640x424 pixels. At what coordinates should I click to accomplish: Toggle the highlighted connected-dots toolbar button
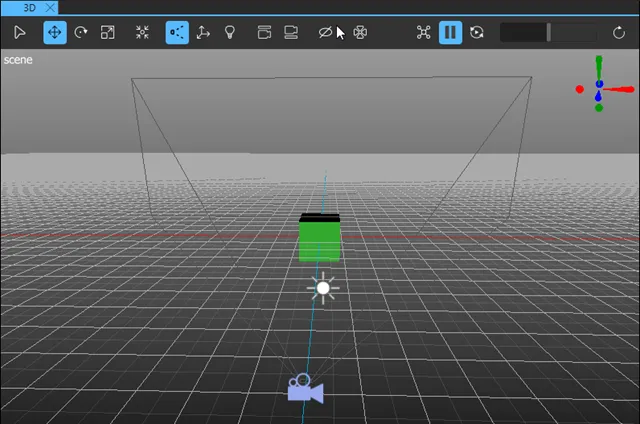click(177, 32)
